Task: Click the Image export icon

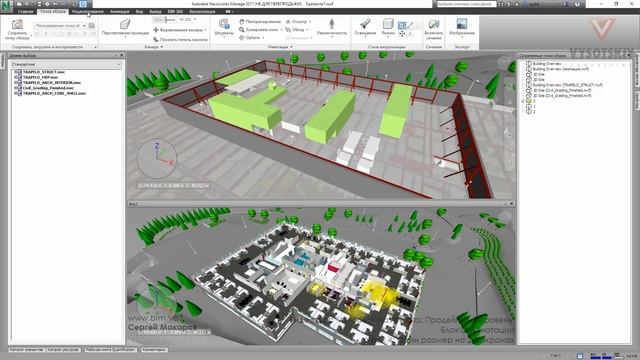Action: (x=462, y=24)
